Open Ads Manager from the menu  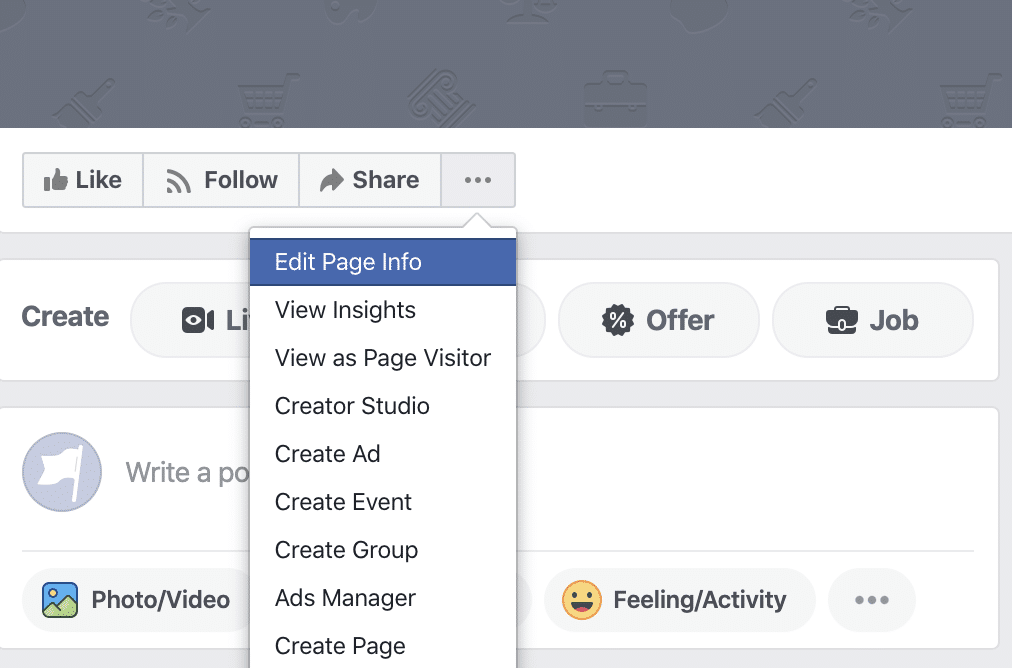[x=345, y=598]
